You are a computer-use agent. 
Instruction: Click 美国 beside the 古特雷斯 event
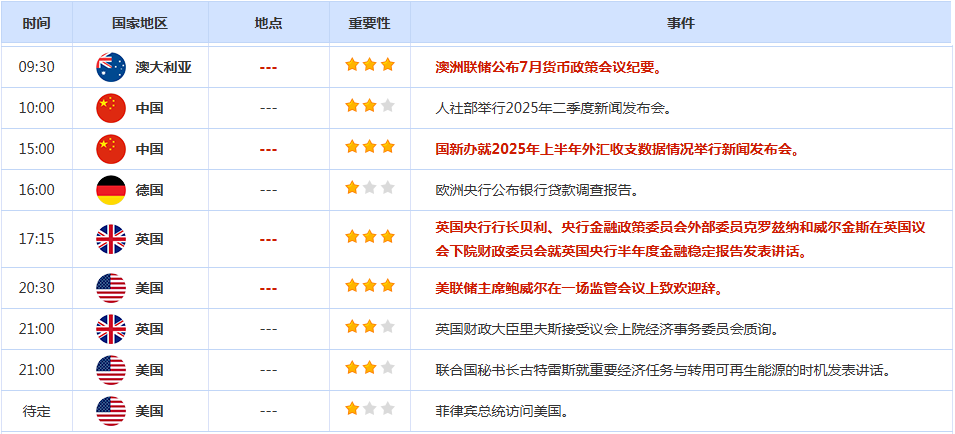[149, 371]
